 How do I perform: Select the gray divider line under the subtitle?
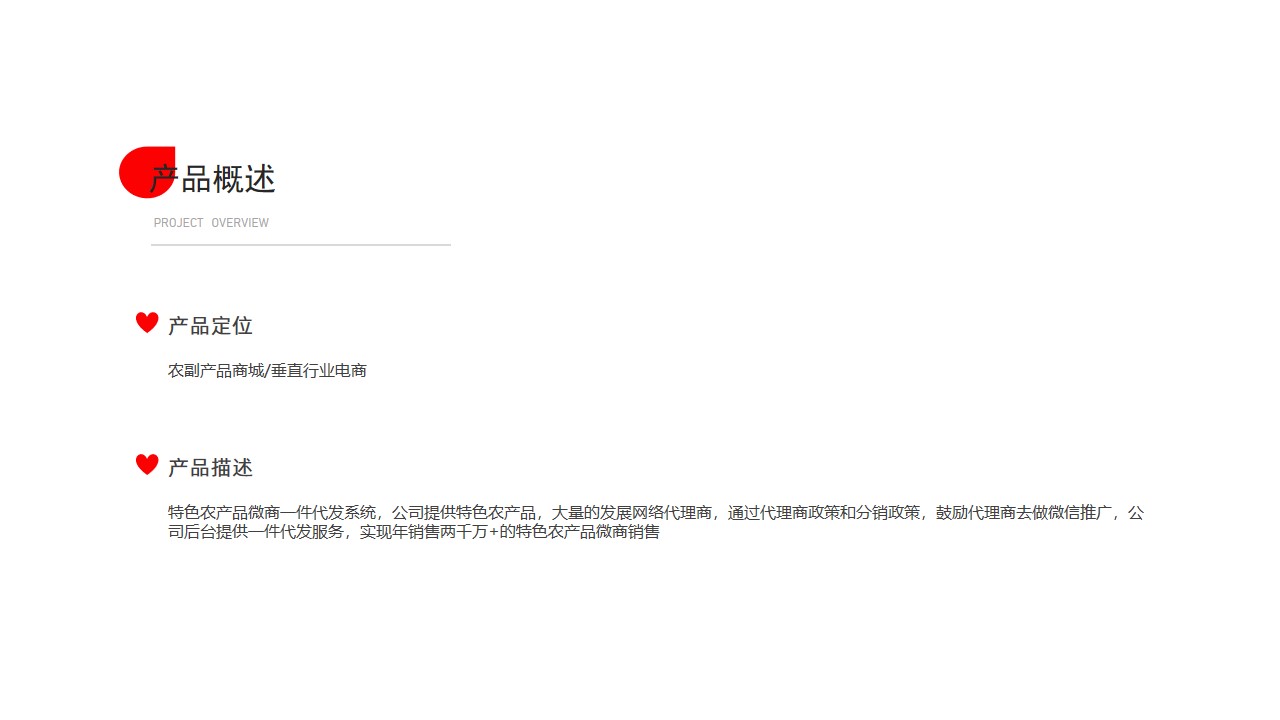pyautogui.click(x=301, y=244)
